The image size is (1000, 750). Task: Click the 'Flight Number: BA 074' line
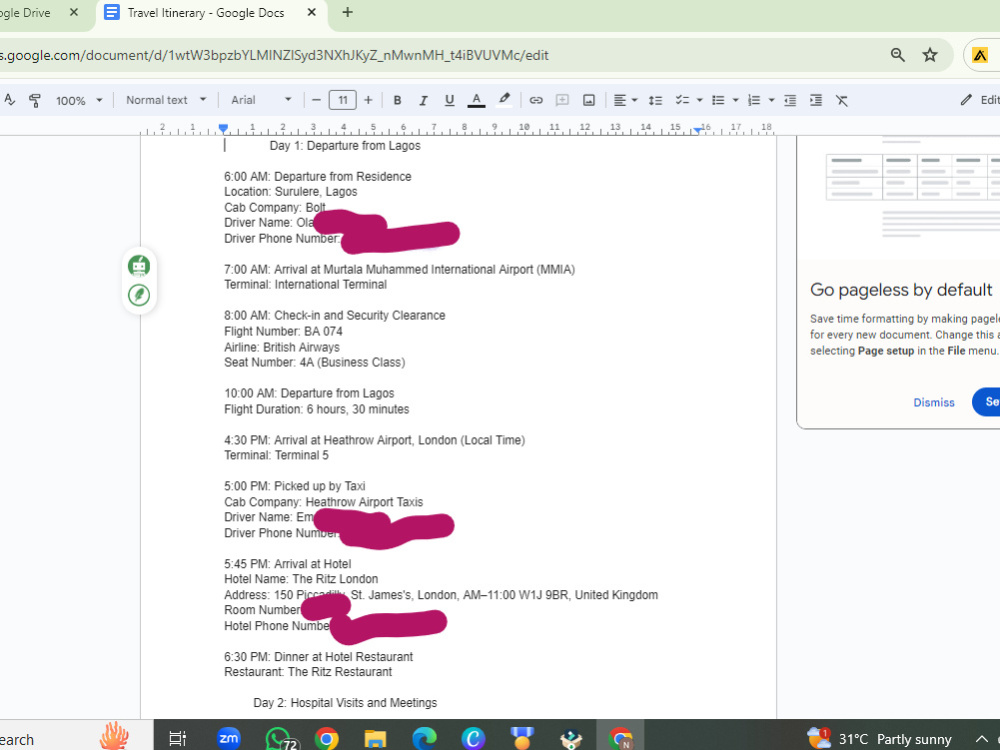[x=283, y=332]
